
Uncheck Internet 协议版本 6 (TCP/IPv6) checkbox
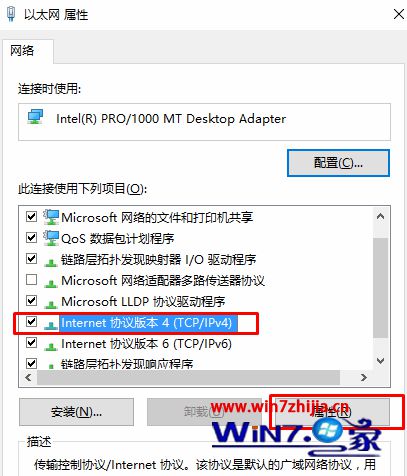click(x=31, y=342)
